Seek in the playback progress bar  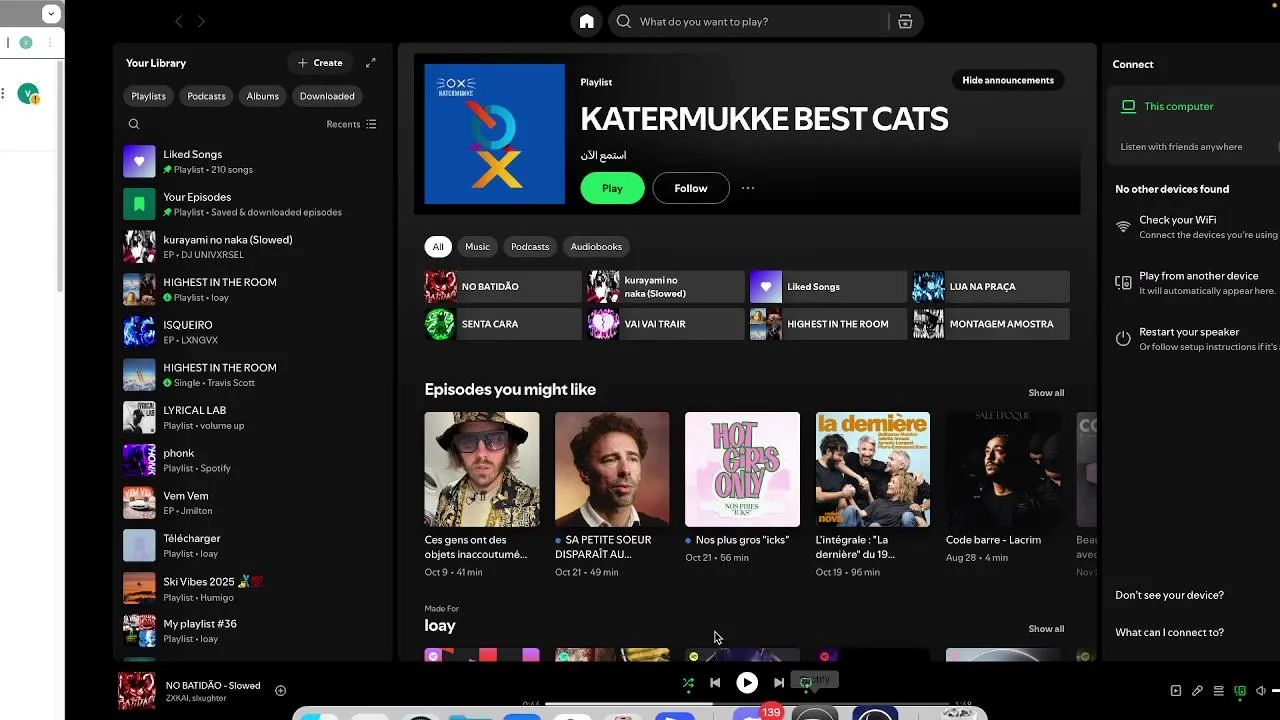(x=747, y=704)
